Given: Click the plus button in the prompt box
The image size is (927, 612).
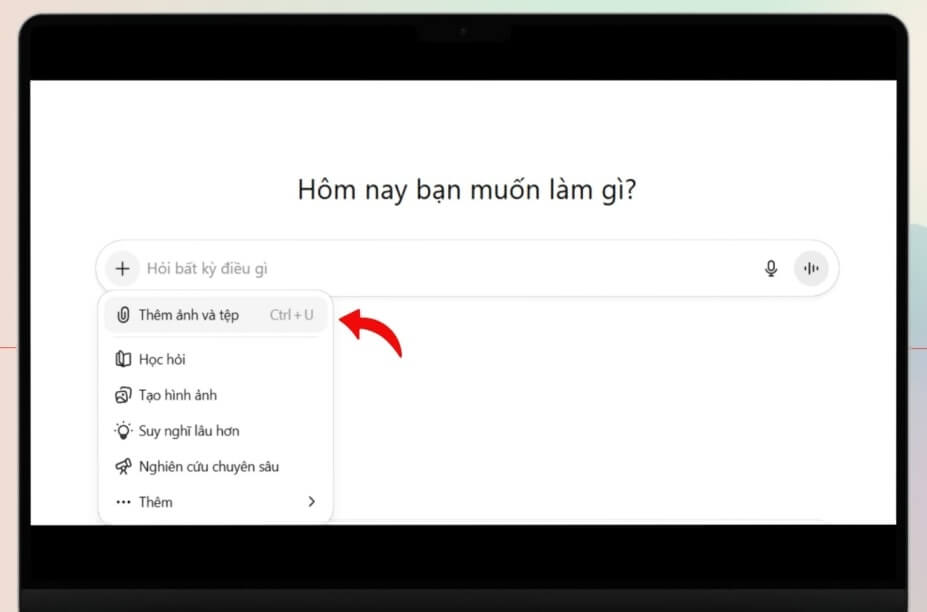Looking at the screenshot, I should tap(122, 268).
